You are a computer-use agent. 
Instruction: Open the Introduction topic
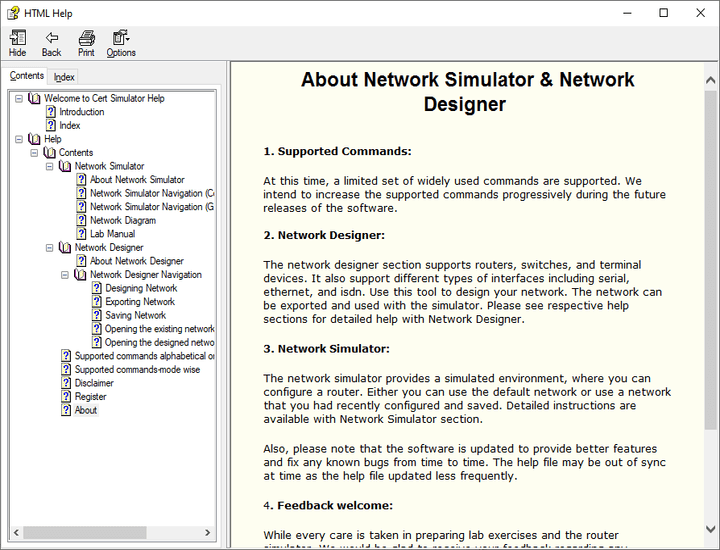click(82, 112)
